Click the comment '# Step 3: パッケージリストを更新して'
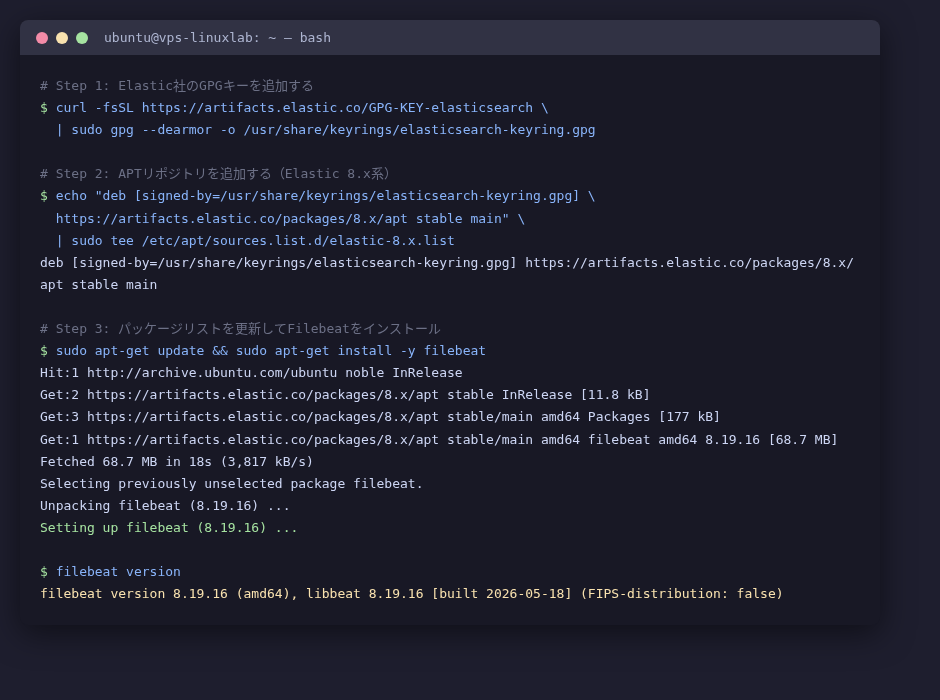Screen dimensions: 940x700 240,329
